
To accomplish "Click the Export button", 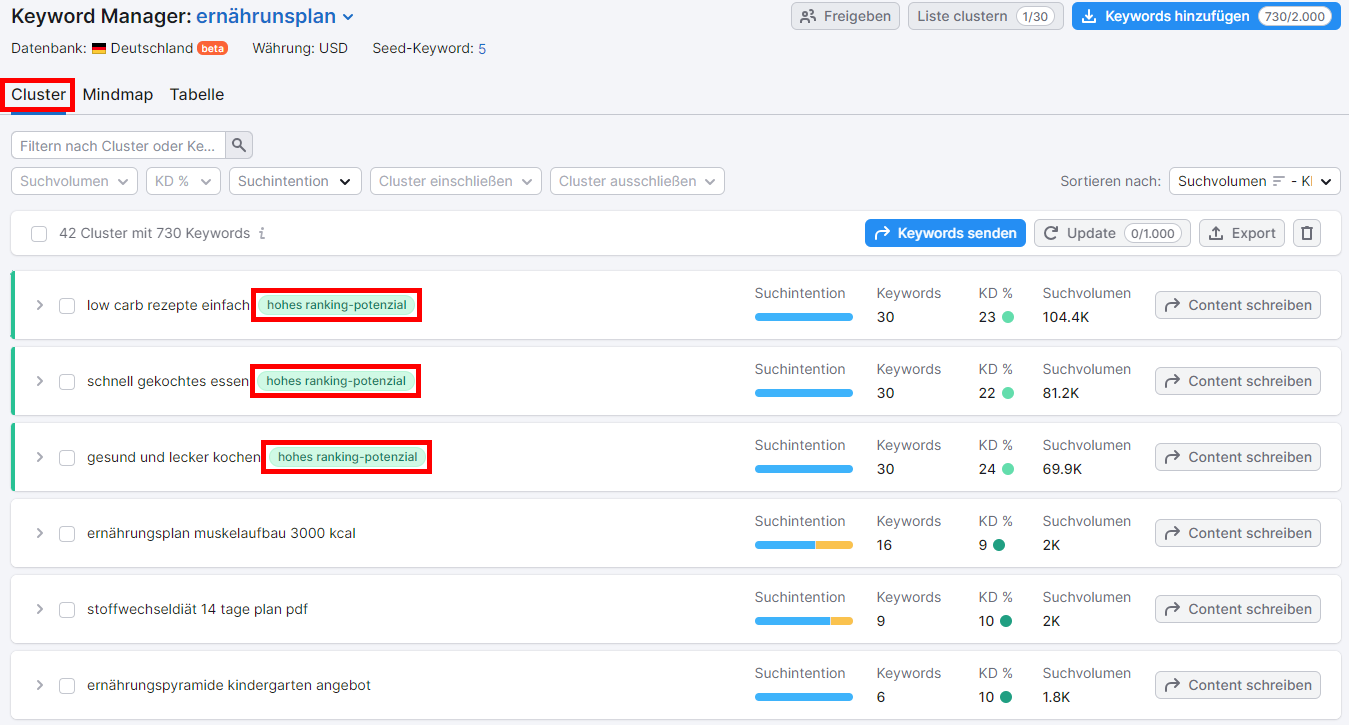I will 1242,233.
